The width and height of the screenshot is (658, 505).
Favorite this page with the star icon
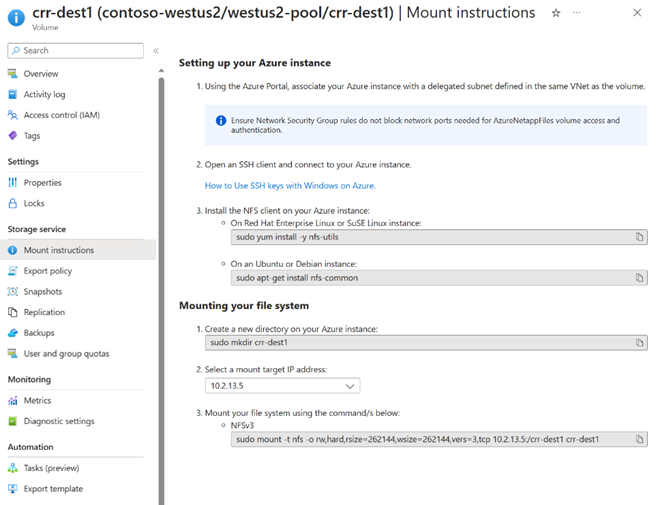pyautogui.click(x=556, y=13)
